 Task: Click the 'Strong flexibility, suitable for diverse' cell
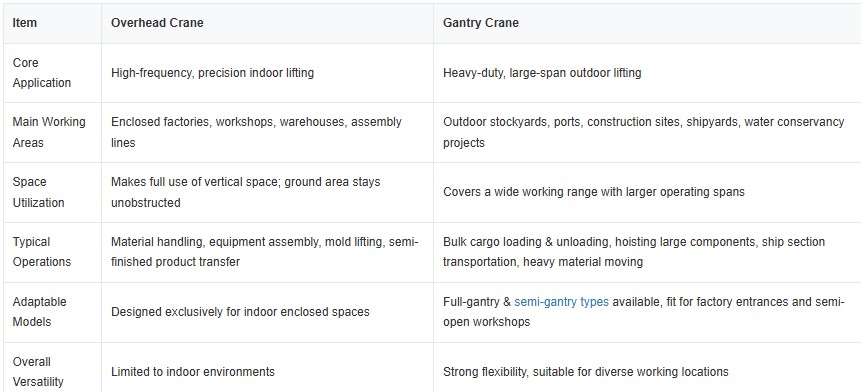(586, 372)
